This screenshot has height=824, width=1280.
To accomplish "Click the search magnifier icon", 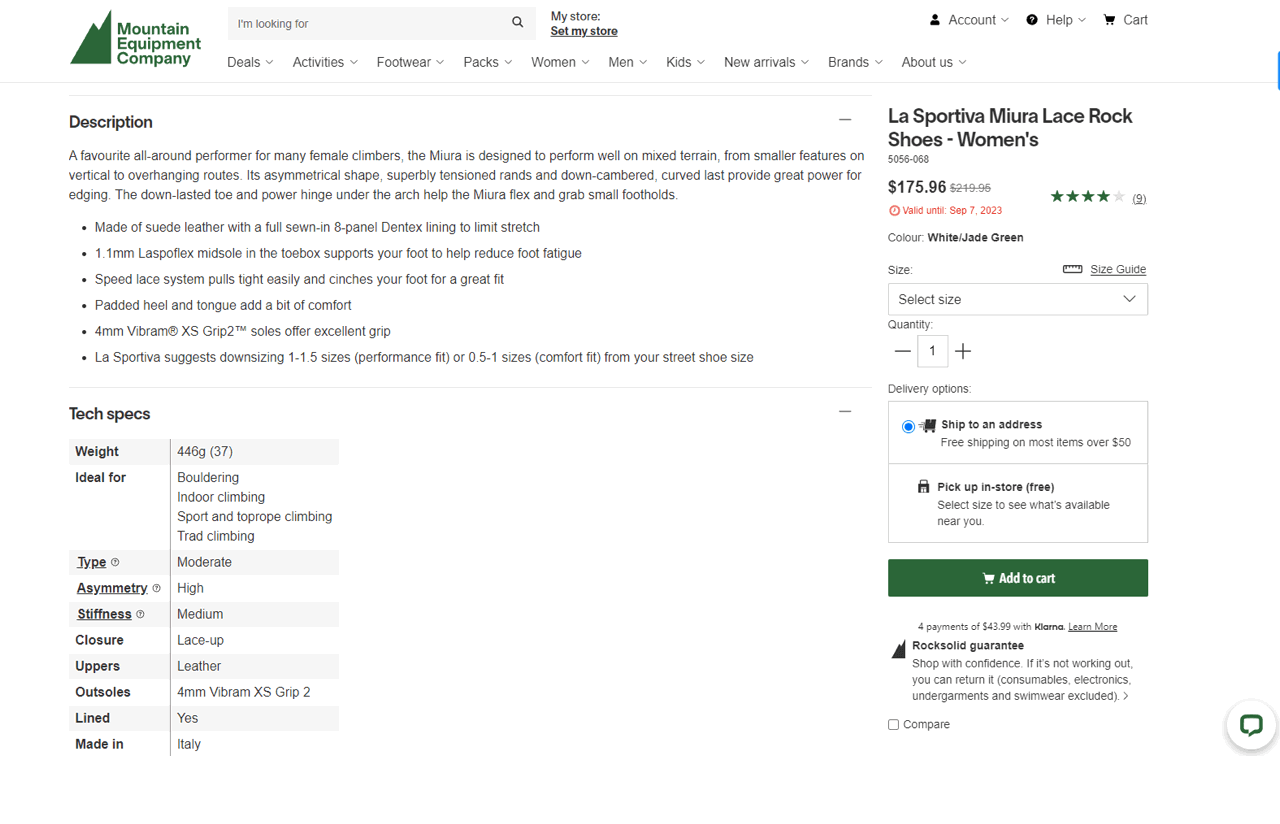I will (517, 22).
